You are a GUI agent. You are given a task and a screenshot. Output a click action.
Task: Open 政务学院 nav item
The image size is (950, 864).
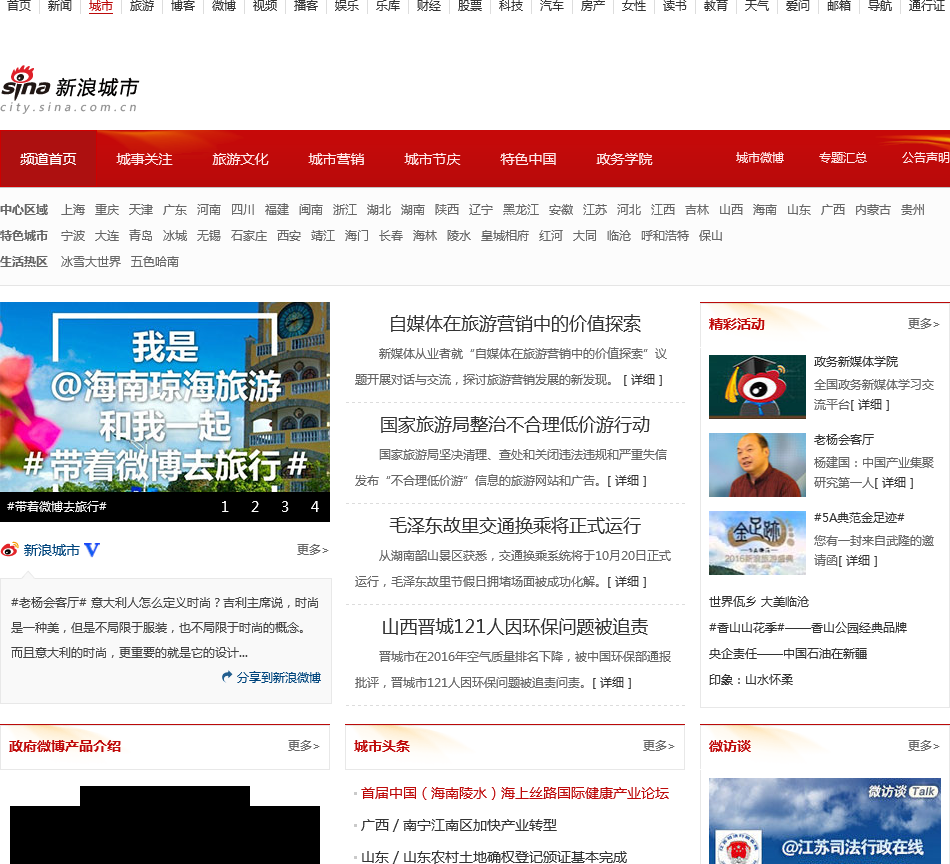tap(624, 159)
